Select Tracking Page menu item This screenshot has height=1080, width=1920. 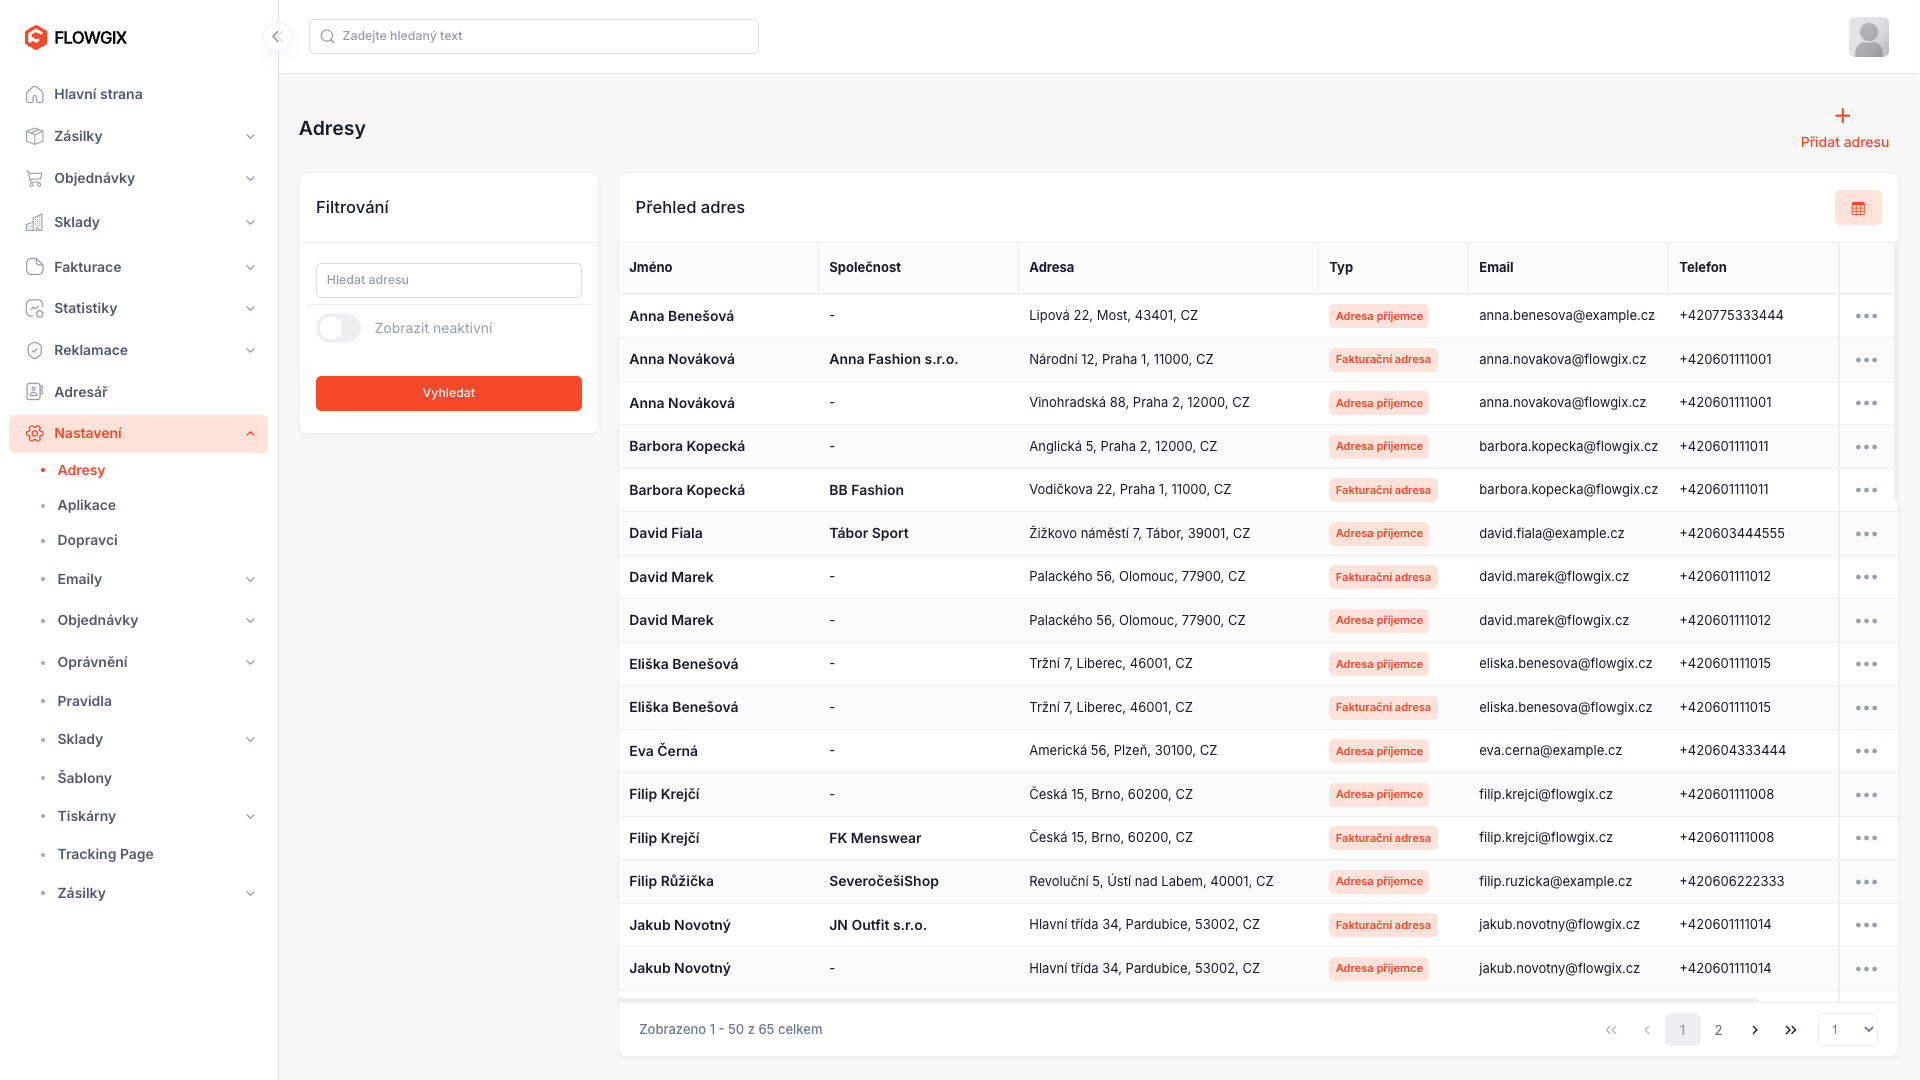pyautogui.click(x=105, y=854)
